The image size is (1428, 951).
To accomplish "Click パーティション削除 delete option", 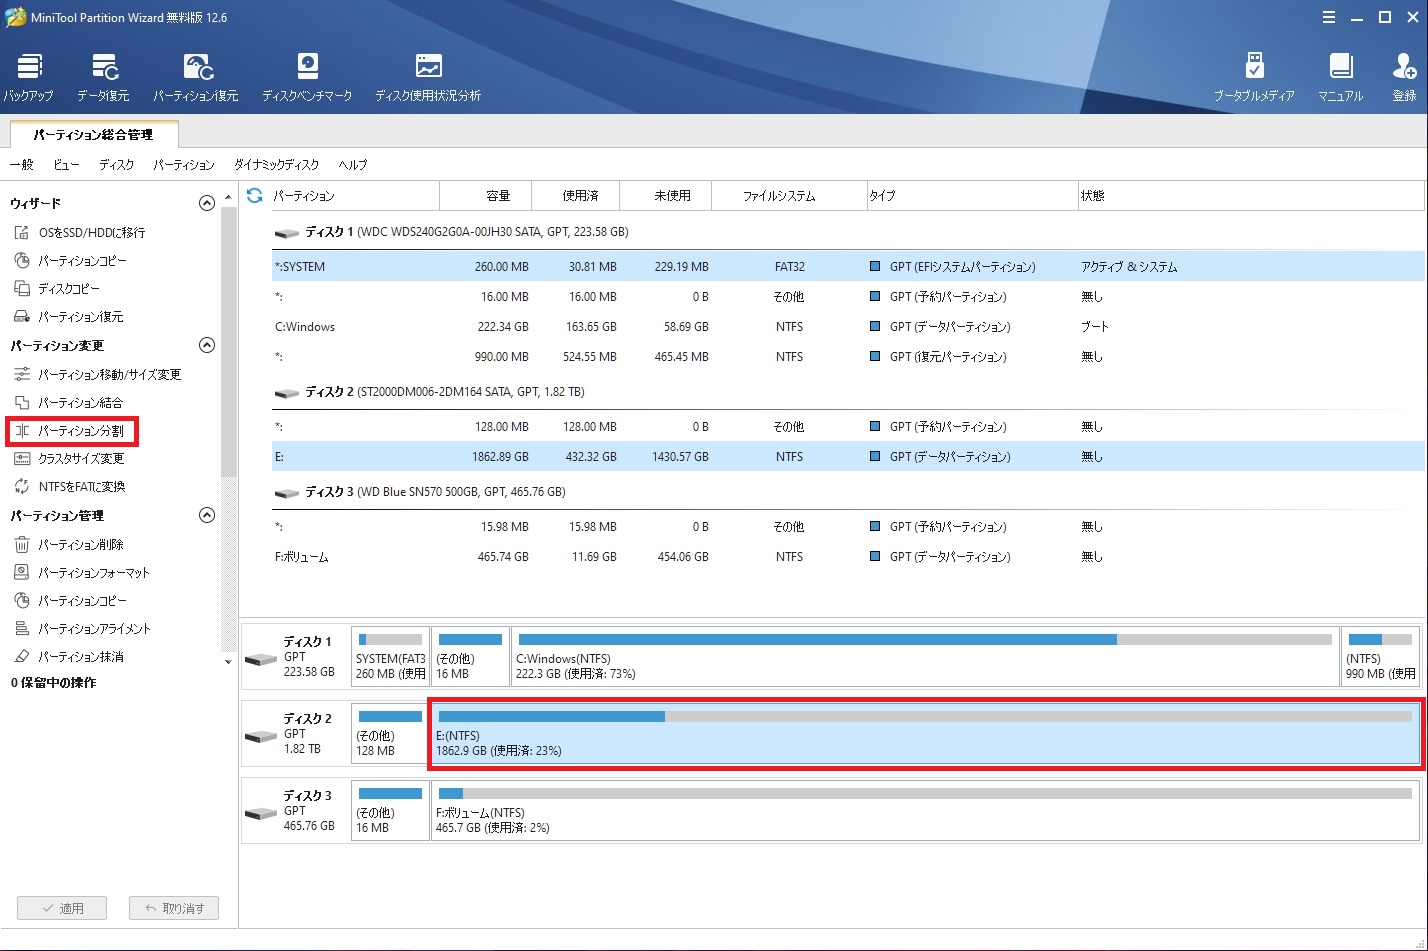I will pos(69,544).
